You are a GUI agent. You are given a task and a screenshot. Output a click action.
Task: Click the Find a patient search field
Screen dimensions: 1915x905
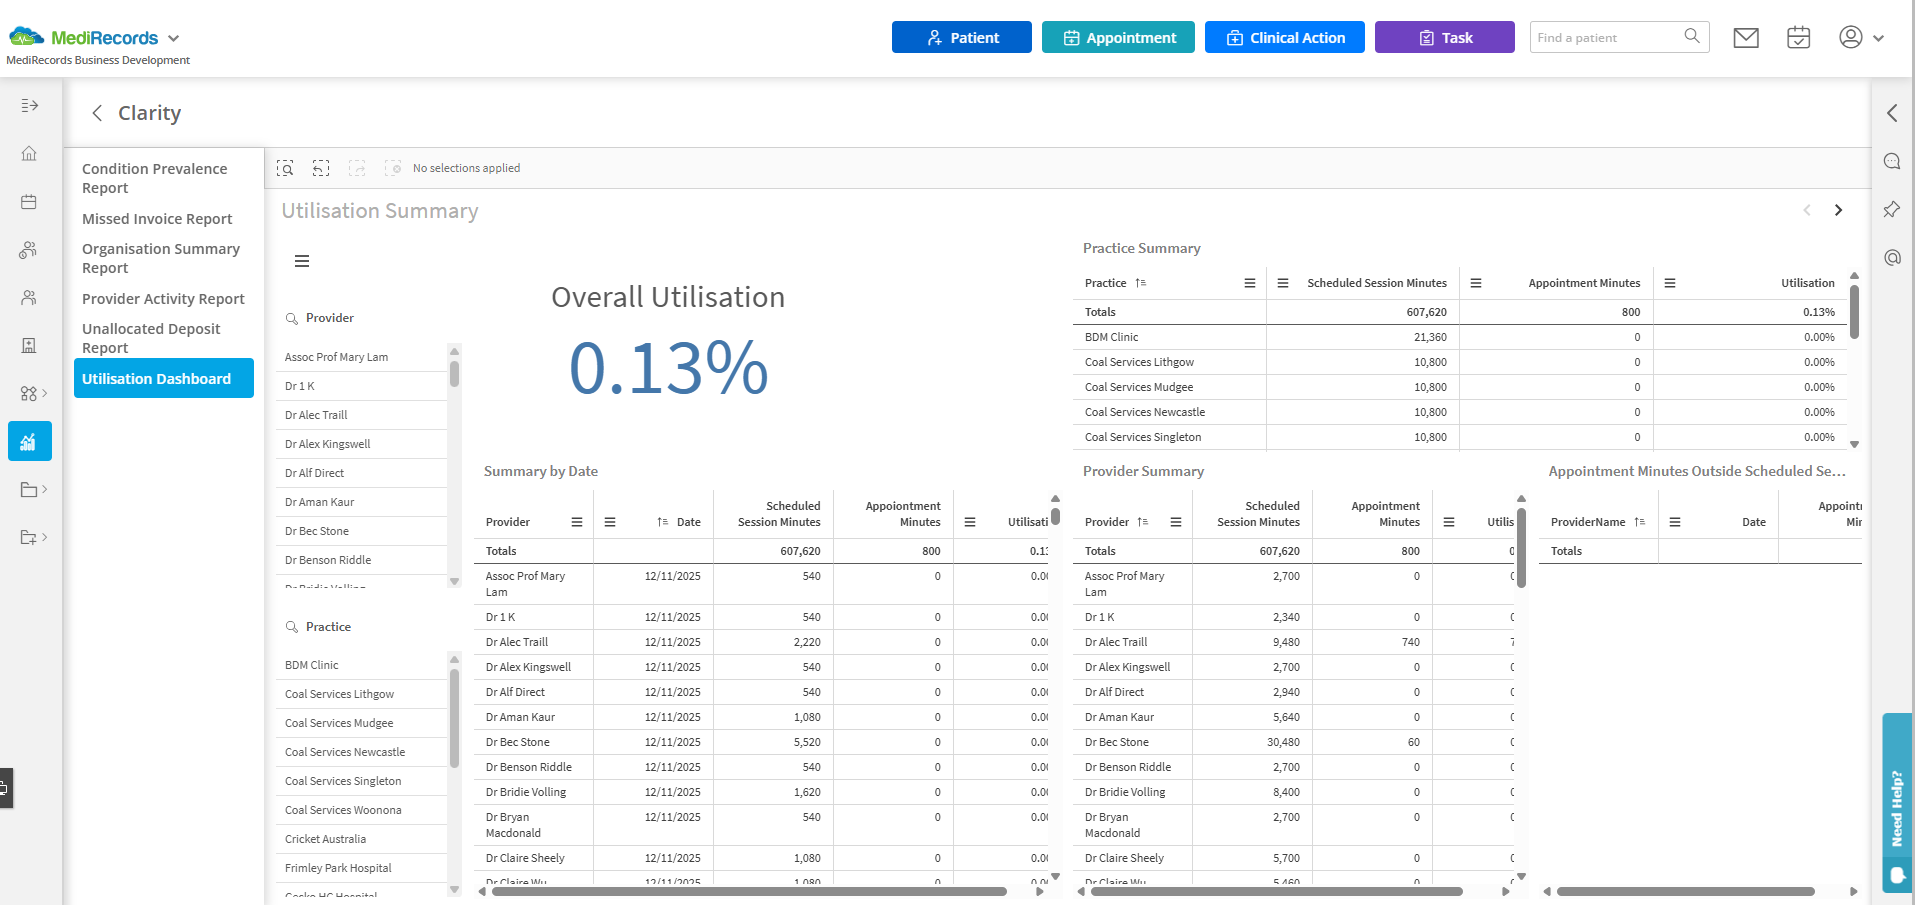(1606, 38)
